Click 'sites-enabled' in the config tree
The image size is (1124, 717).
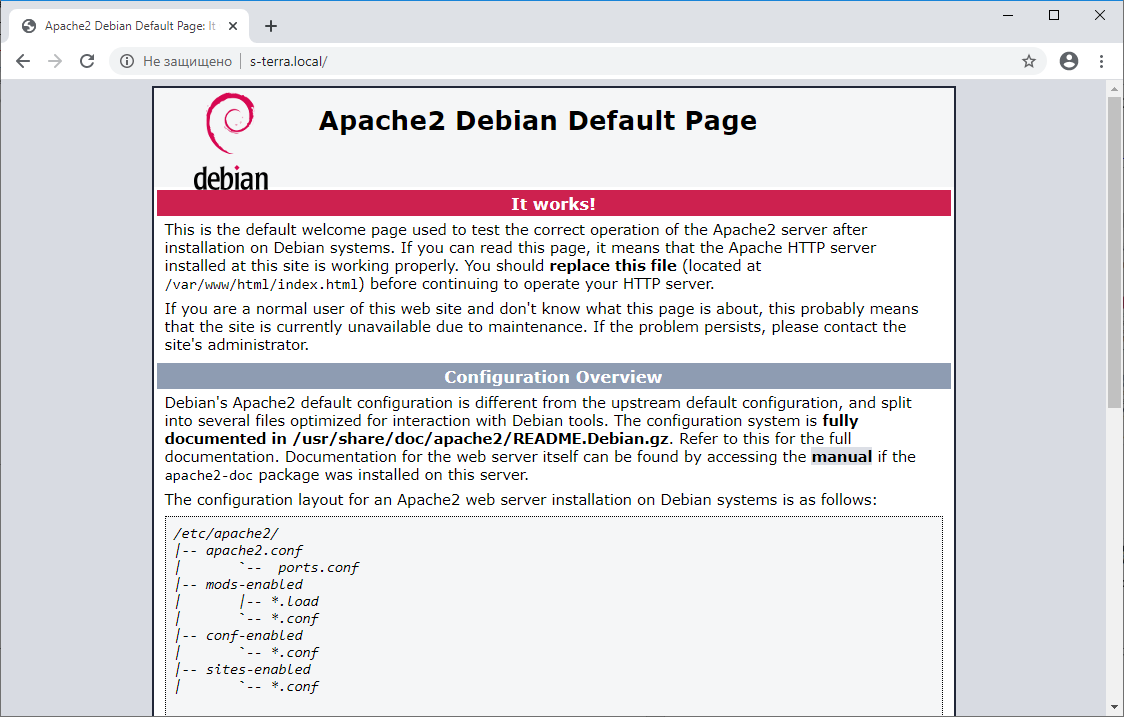coord(258,670)
